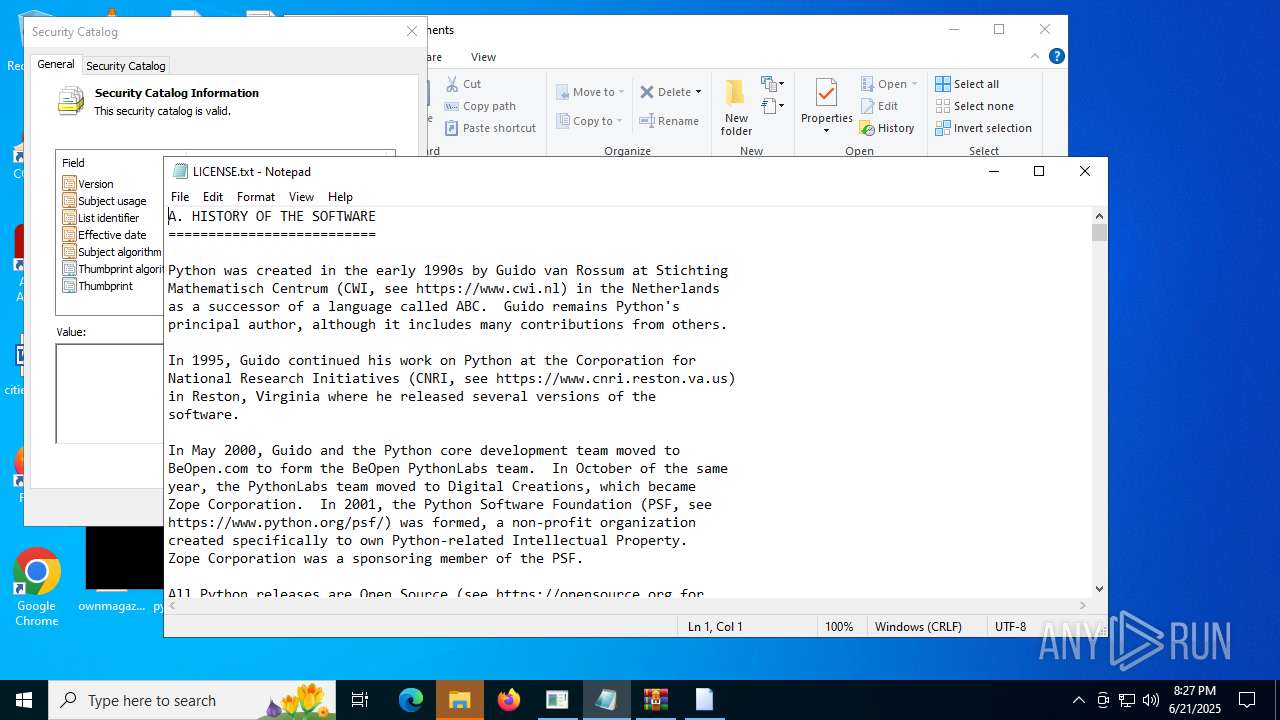
Task: Click Notepad horizontal scroll right arrow
Action: pyautogui.click(x=1082, y=605)
